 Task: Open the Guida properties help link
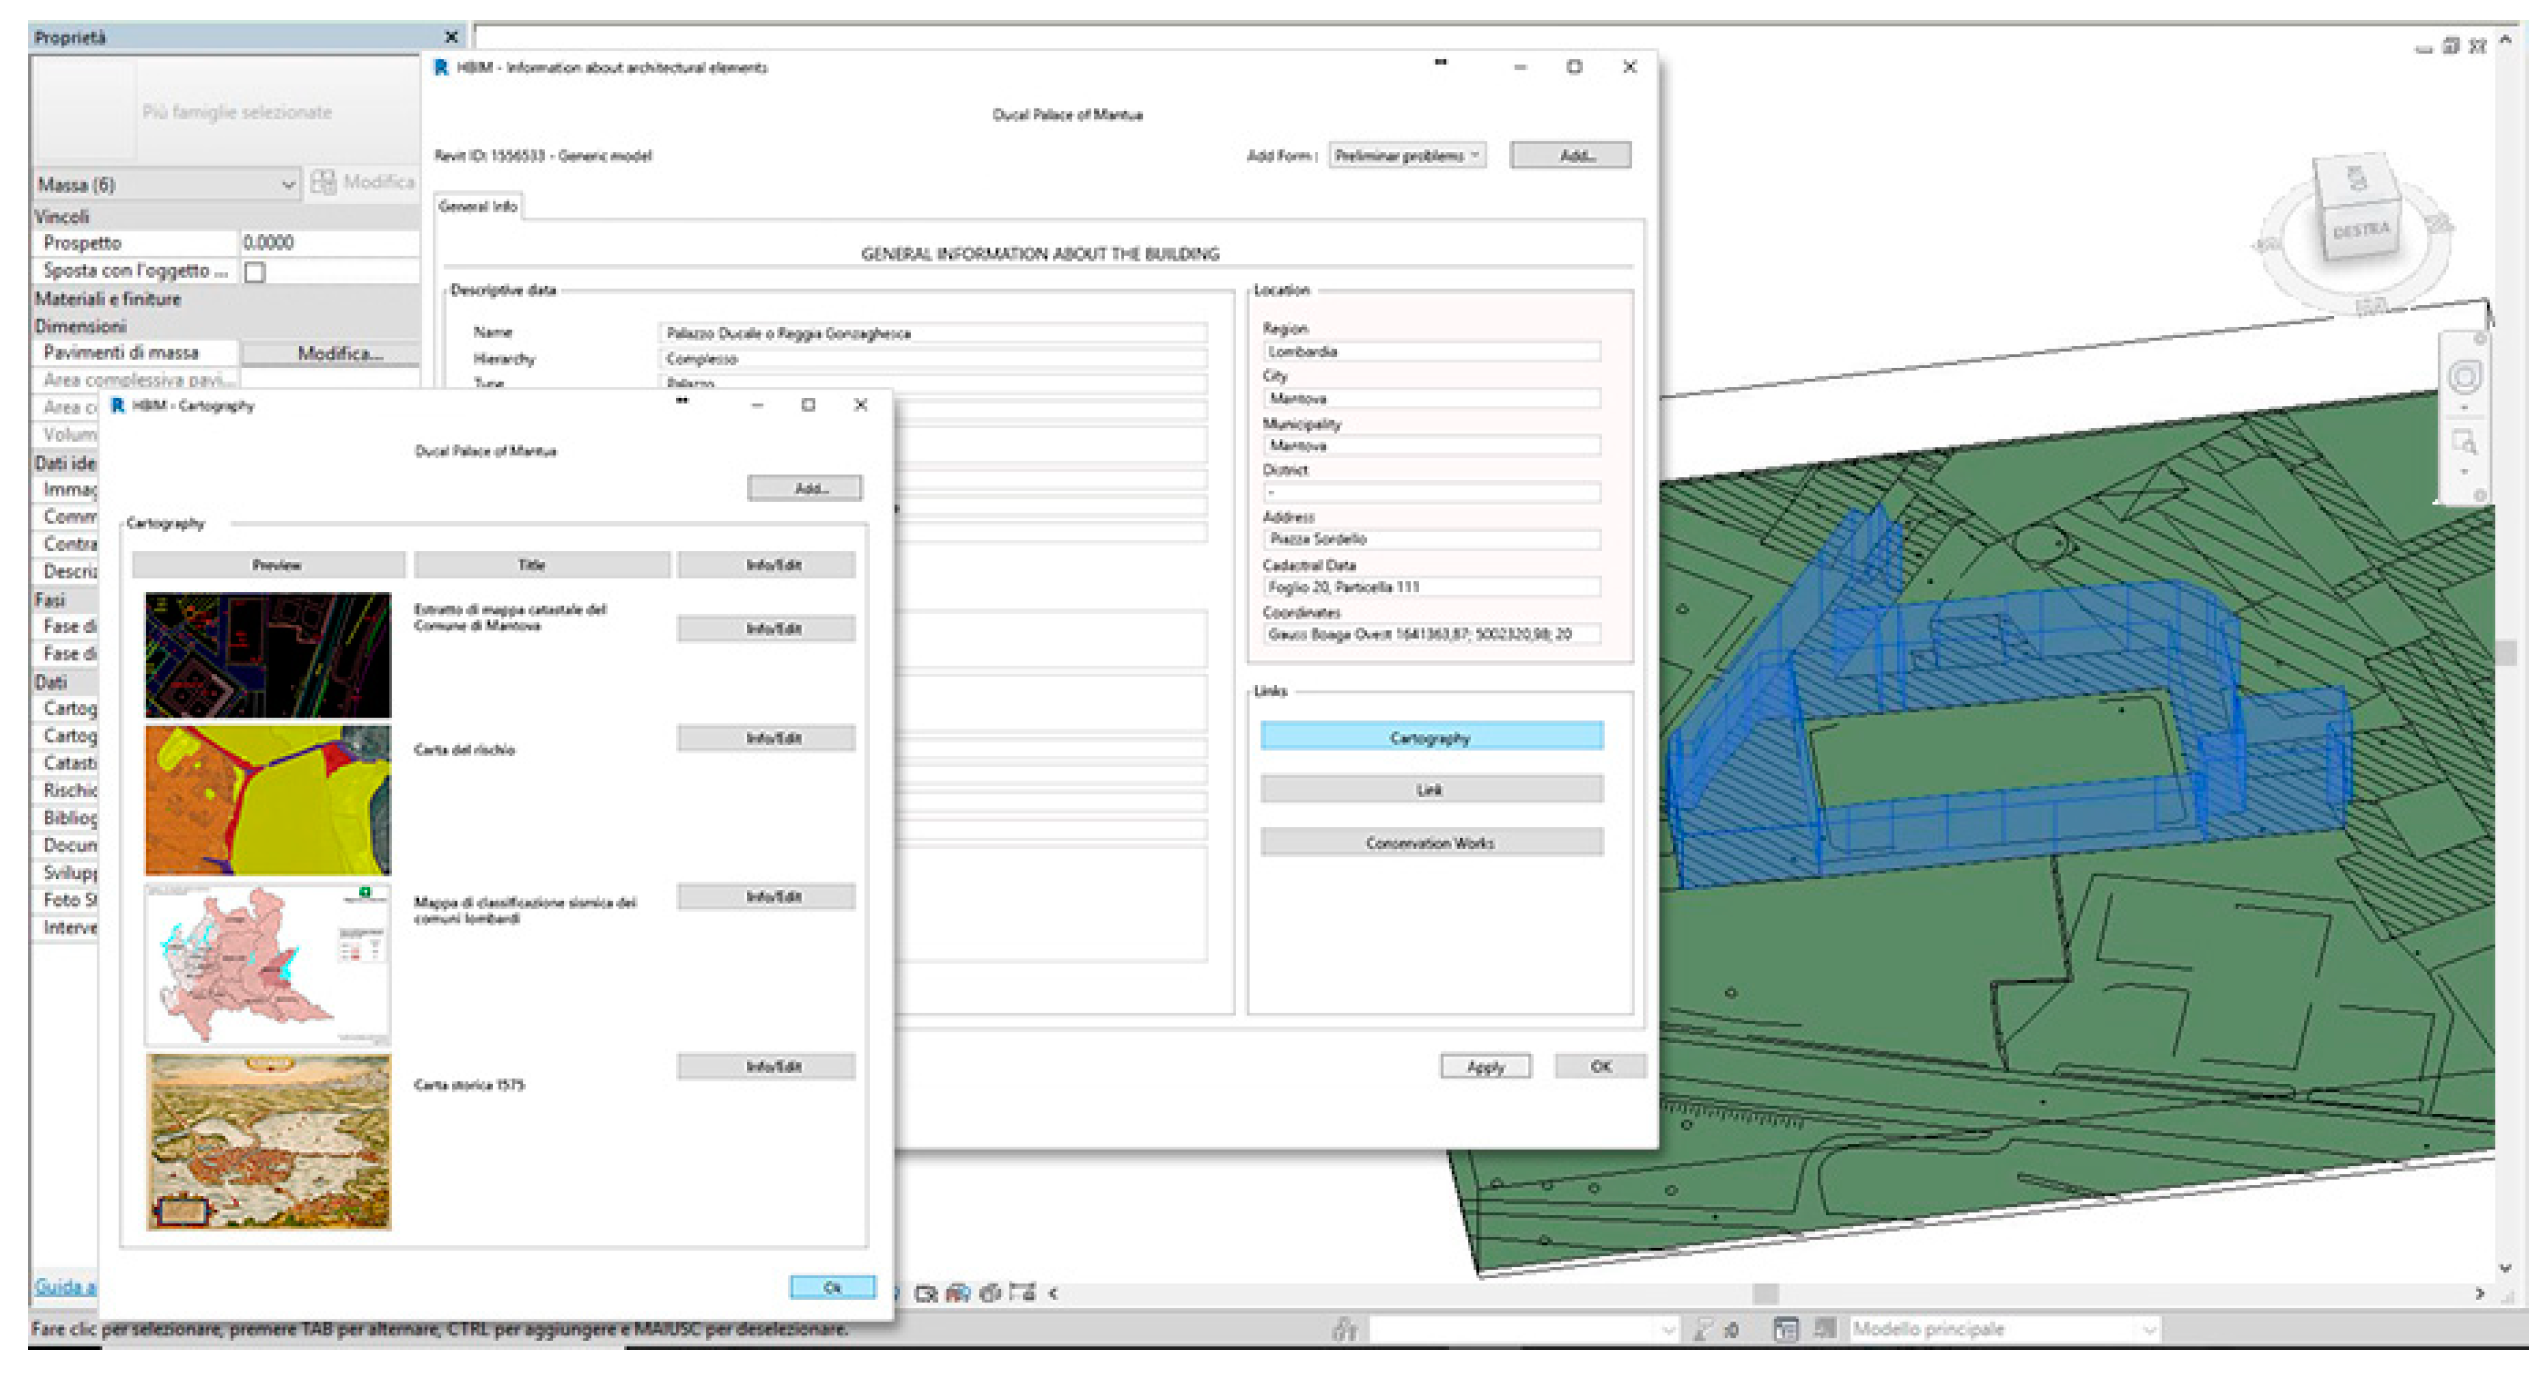coord(65,1287)
